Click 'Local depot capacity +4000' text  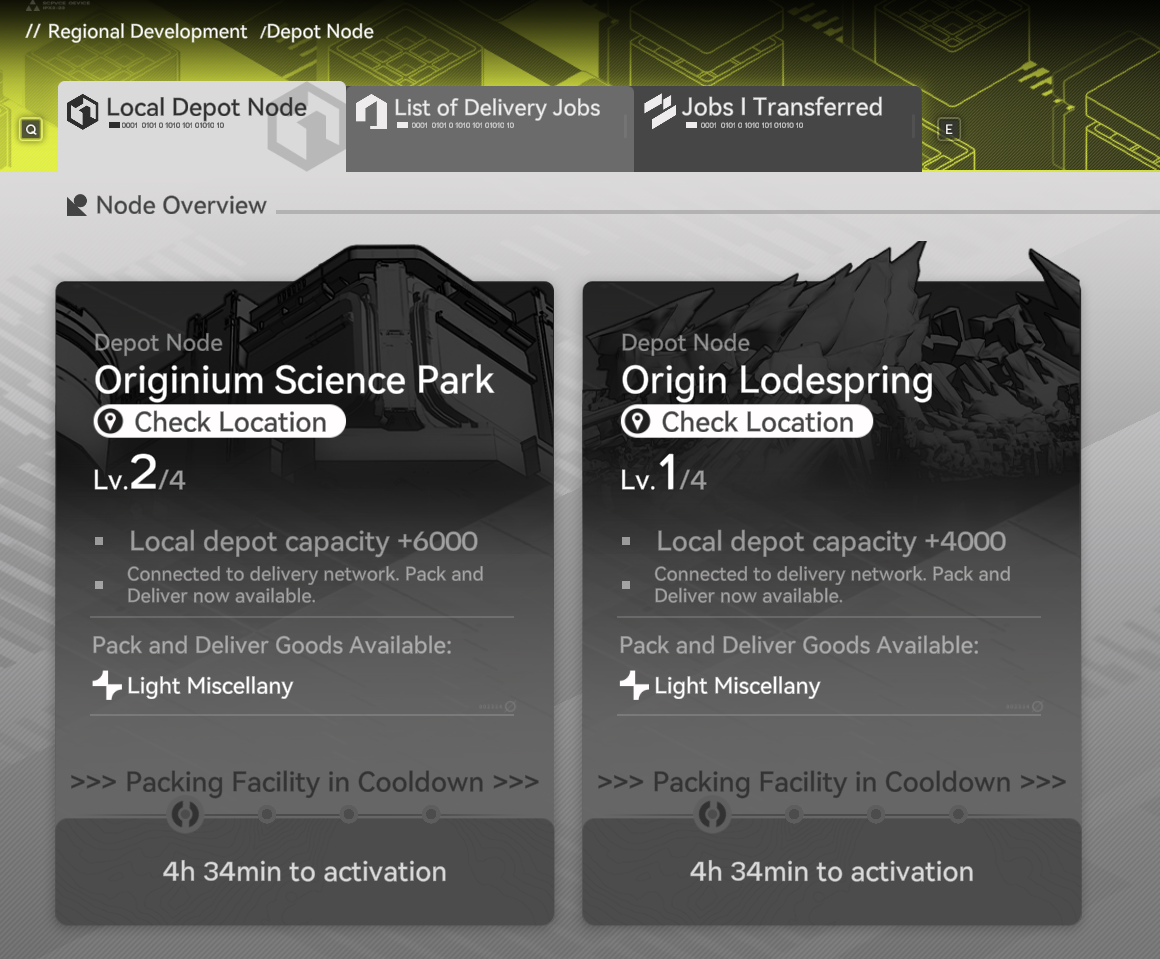click(x=831, y=542)
